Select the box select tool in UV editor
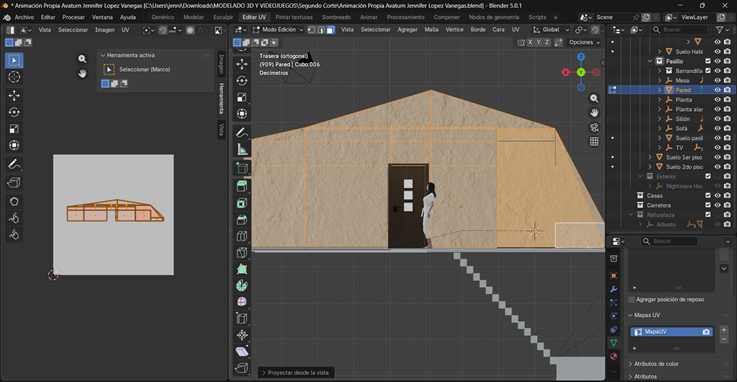This screenshot has height=382, width=737. click(x=14, y=61)
